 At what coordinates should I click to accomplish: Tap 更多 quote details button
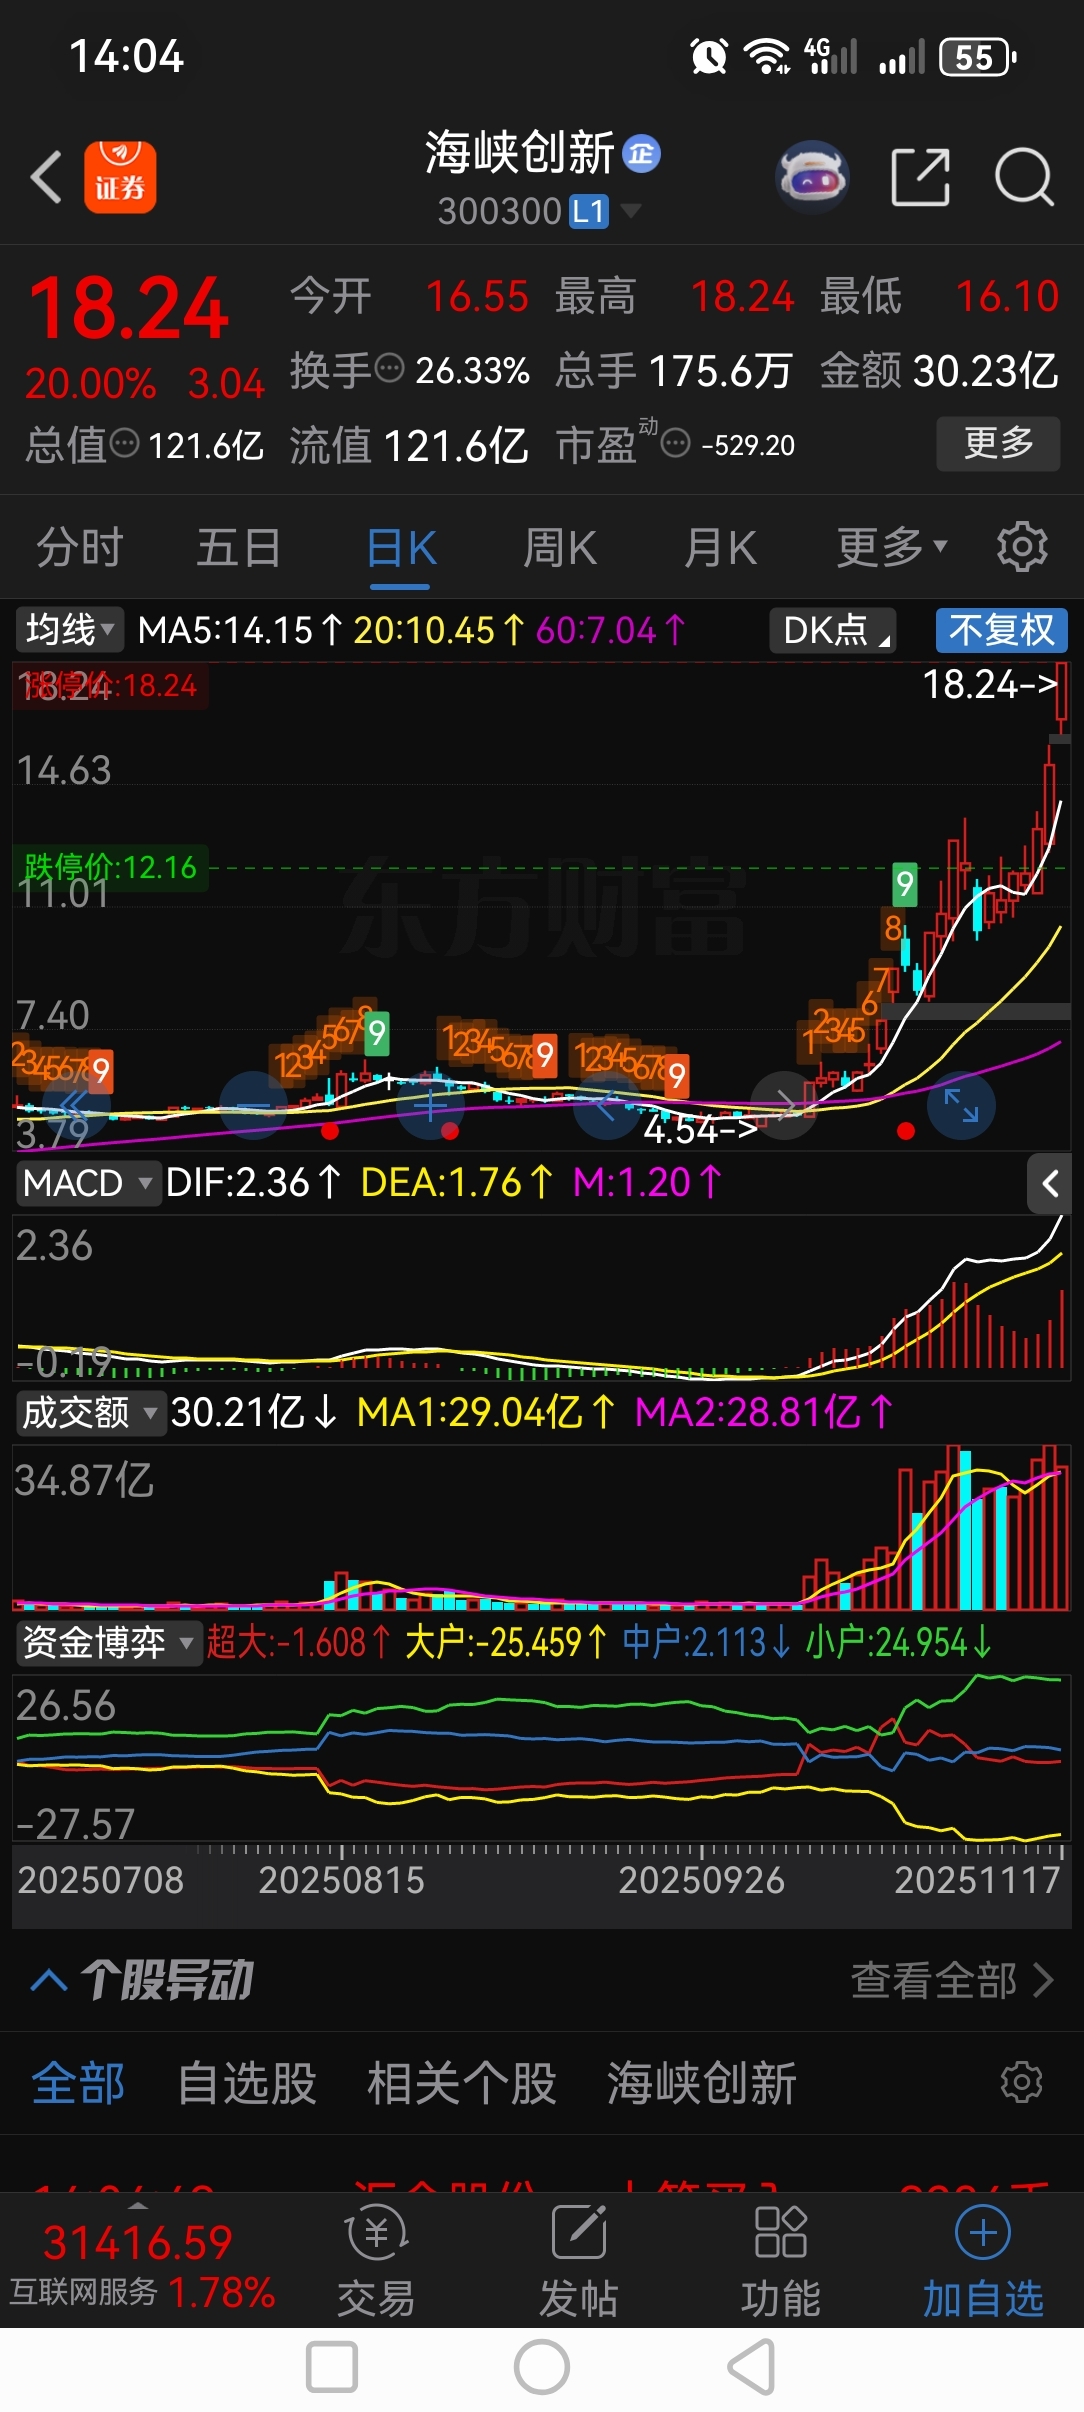tap(998, 443)
